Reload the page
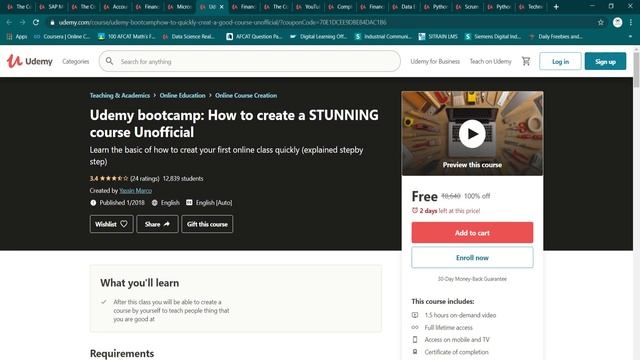This screenshot has height=360, width=640. (x=36, y=22)
